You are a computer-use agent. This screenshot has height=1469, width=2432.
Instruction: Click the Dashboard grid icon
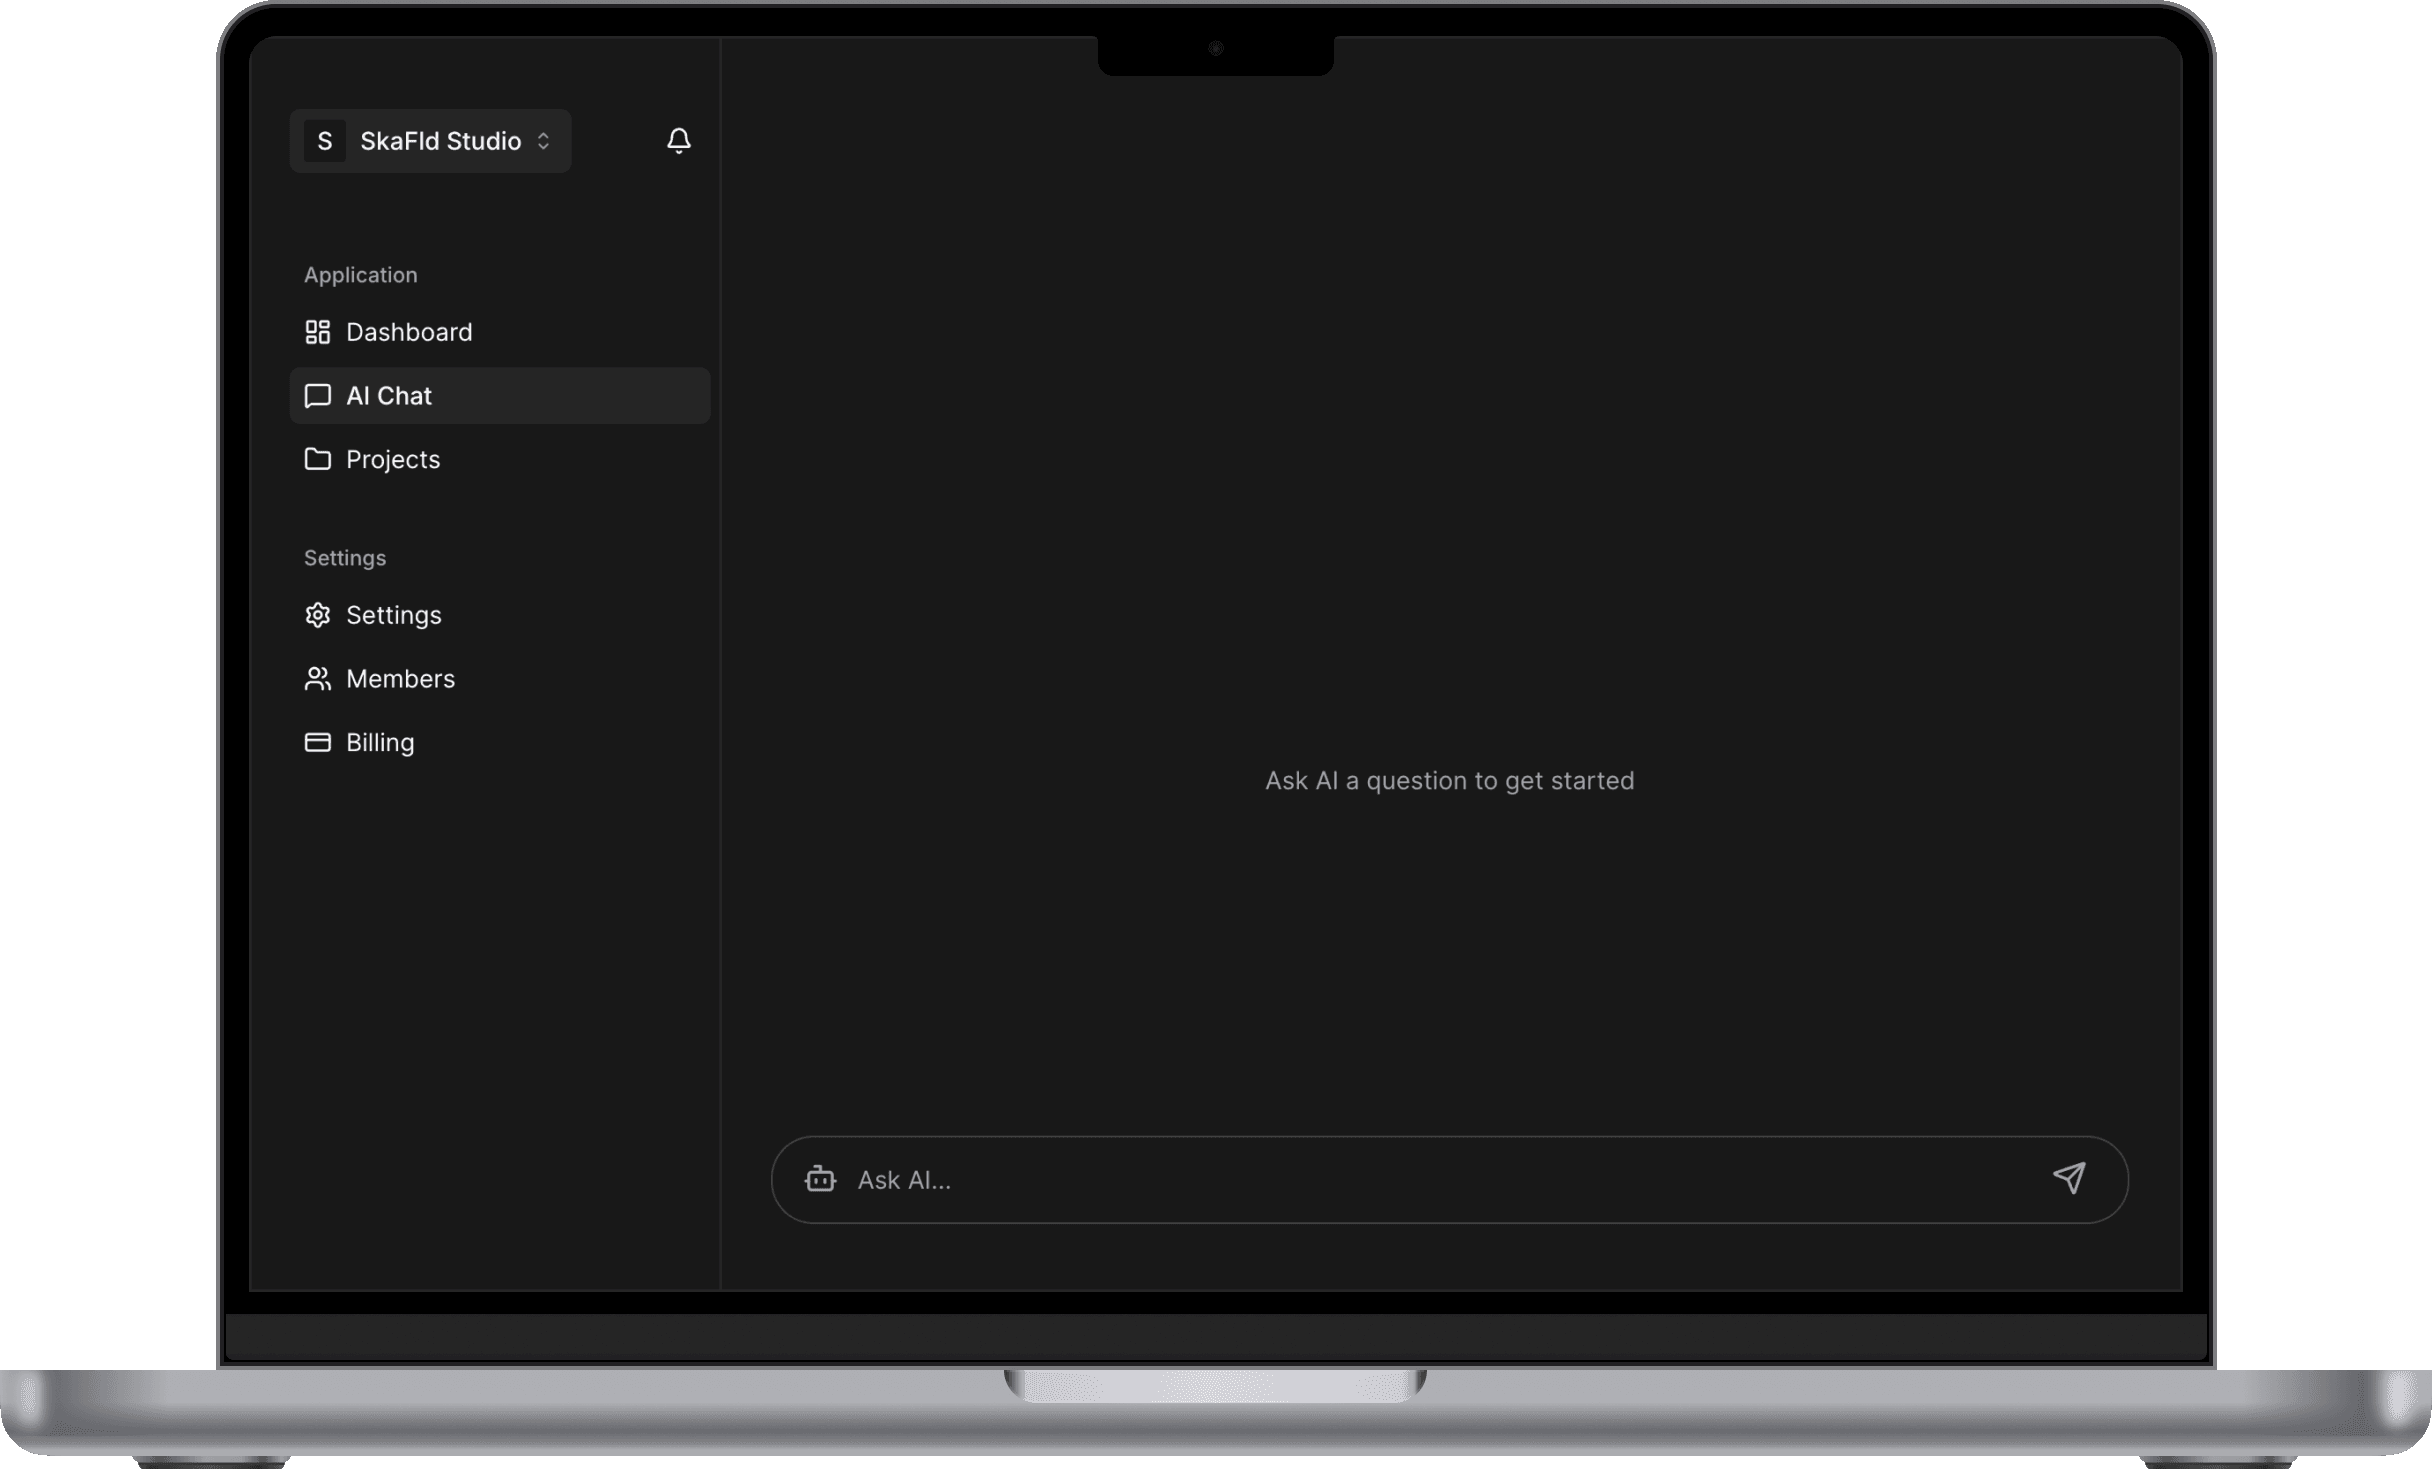coord(317,332)
